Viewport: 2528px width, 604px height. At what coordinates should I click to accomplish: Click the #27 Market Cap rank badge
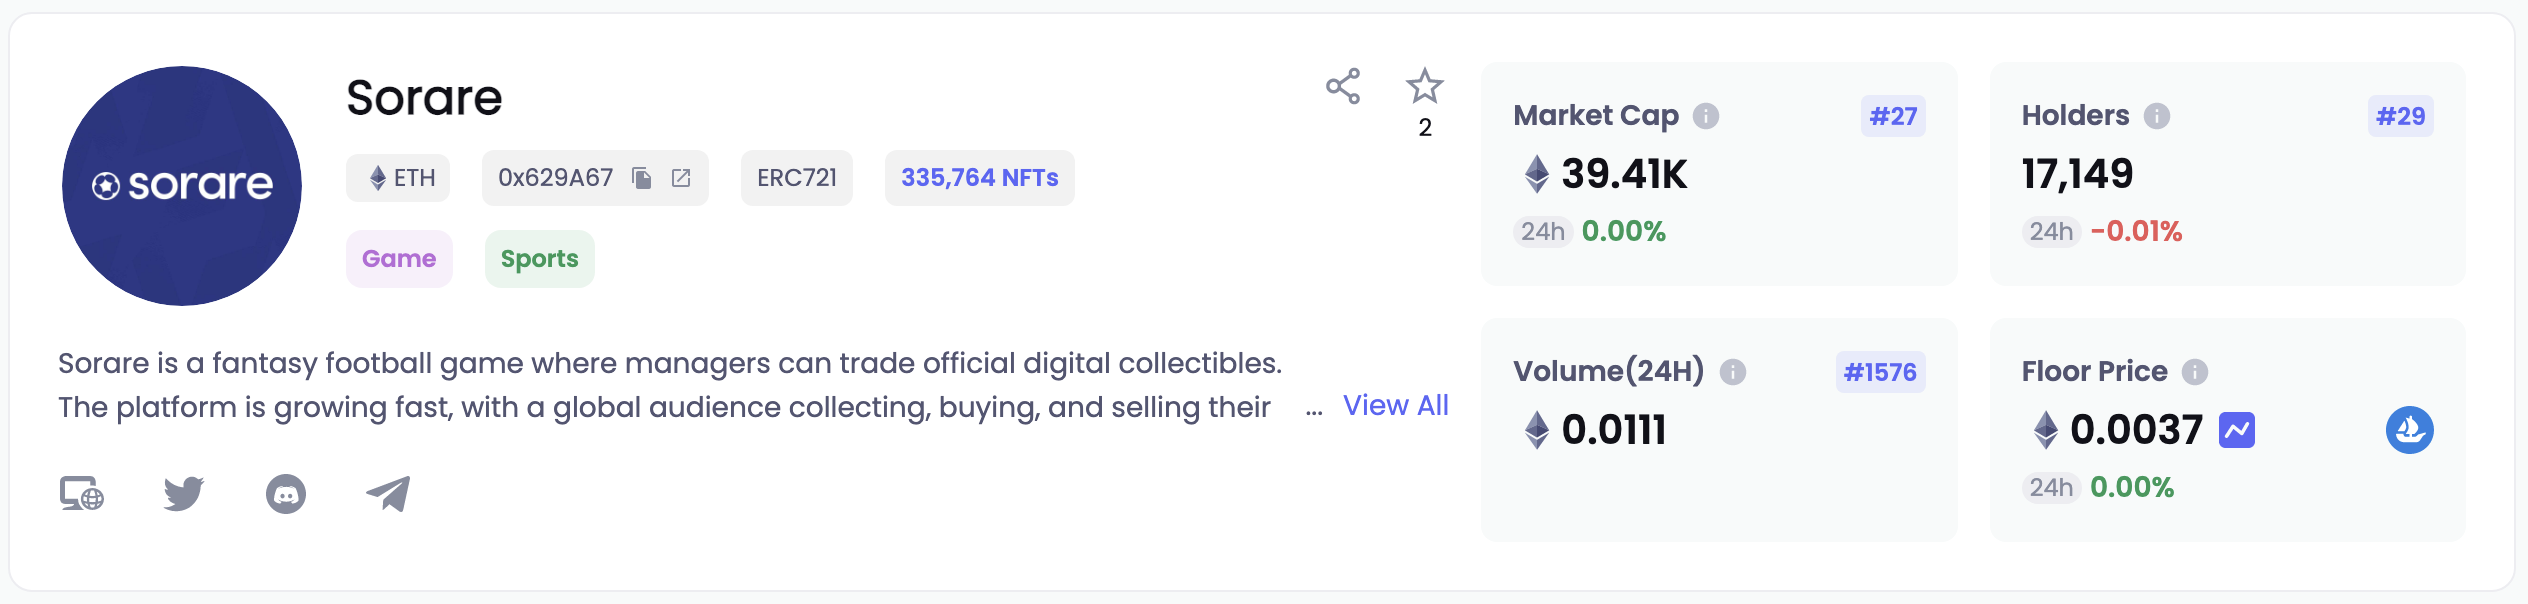click(x=1893, y=116)
